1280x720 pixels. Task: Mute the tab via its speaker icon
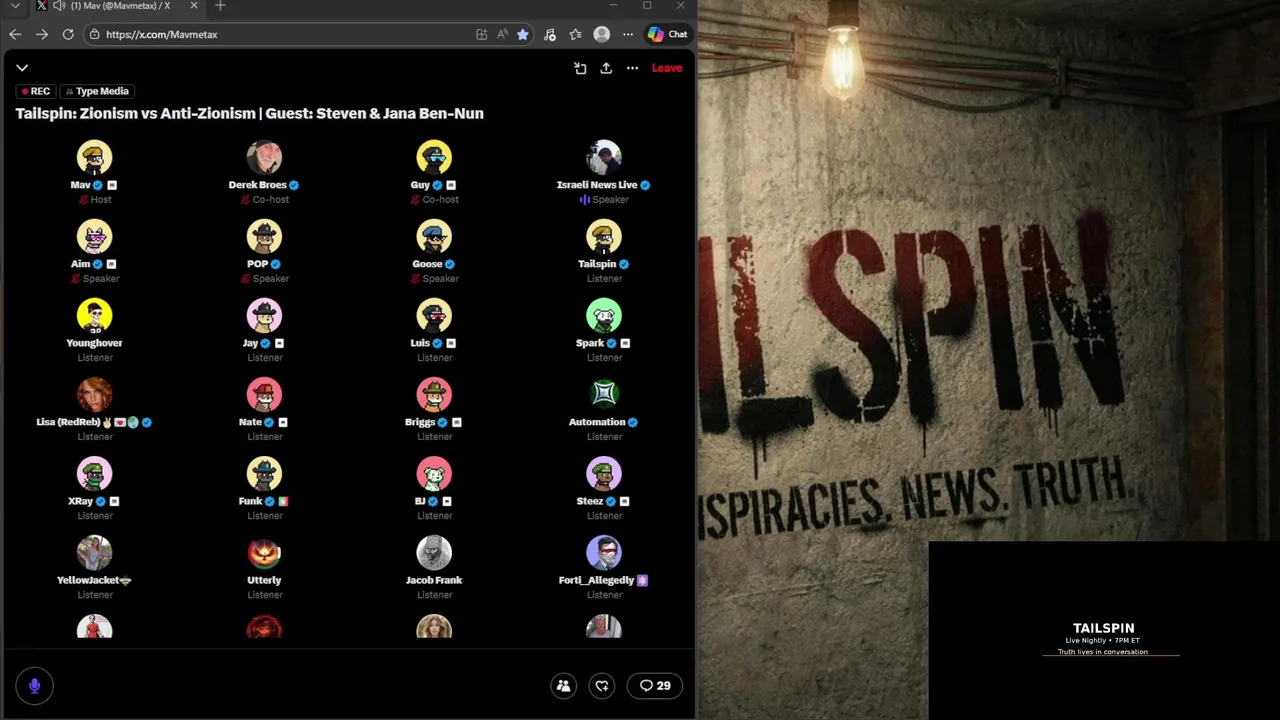coord(59,6)
